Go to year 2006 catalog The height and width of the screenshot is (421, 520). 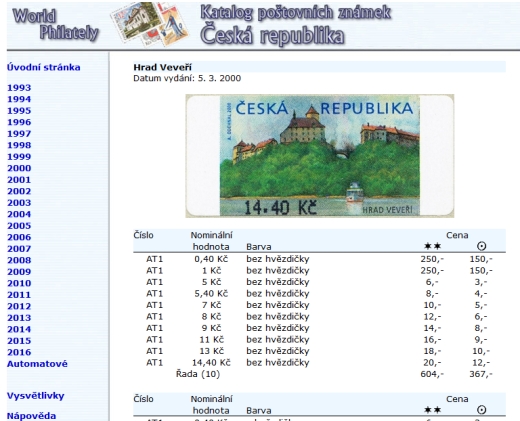tap(19, 237)
